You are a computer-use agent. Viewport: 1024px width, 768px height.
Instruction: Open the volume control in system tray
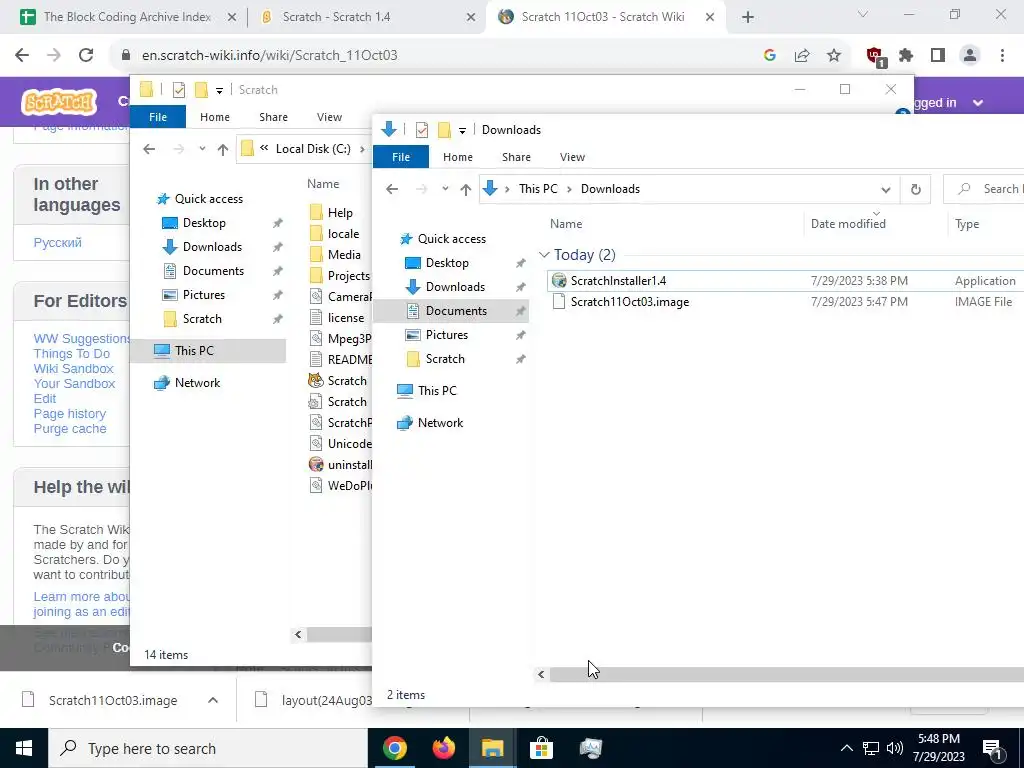[x=895, y=748]
